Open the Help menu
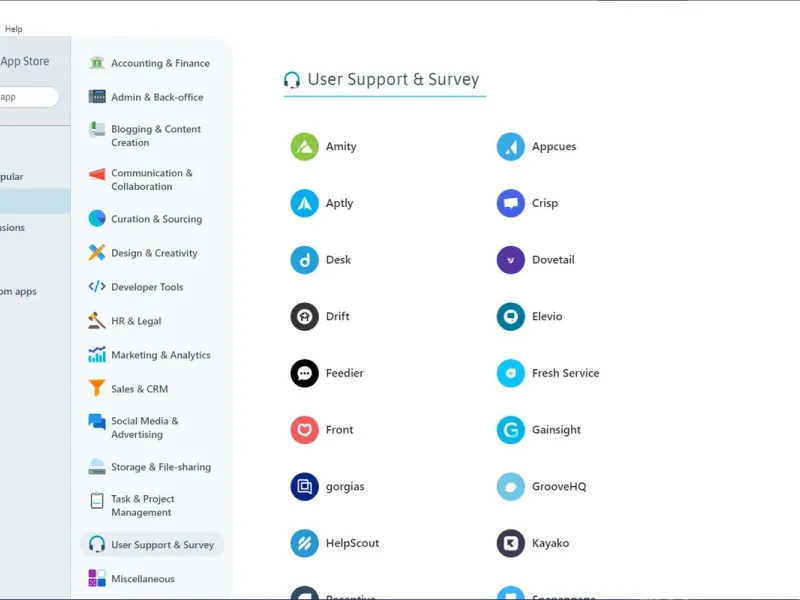This screenshot has width=800, height=600. pos(14,29)
